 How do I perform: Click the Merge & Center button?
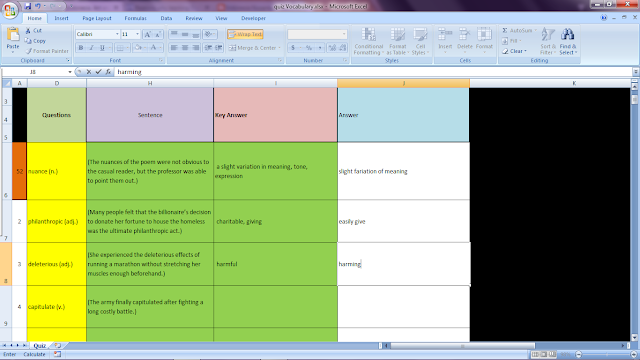(x=253, y=48)
